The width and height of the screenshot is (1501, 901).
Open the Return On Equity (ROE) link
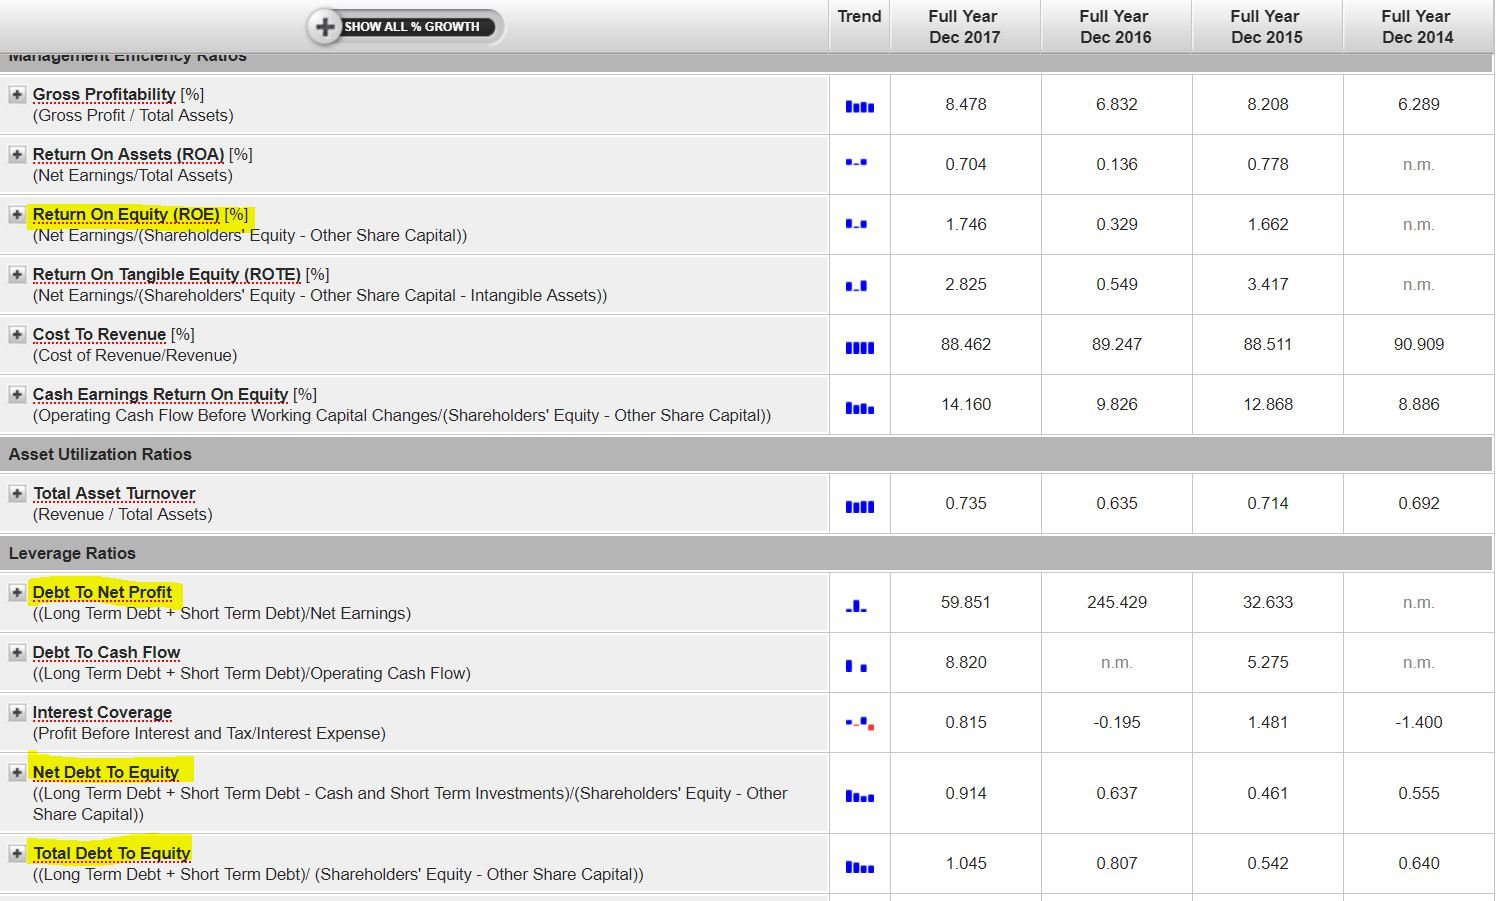[126, 214]
